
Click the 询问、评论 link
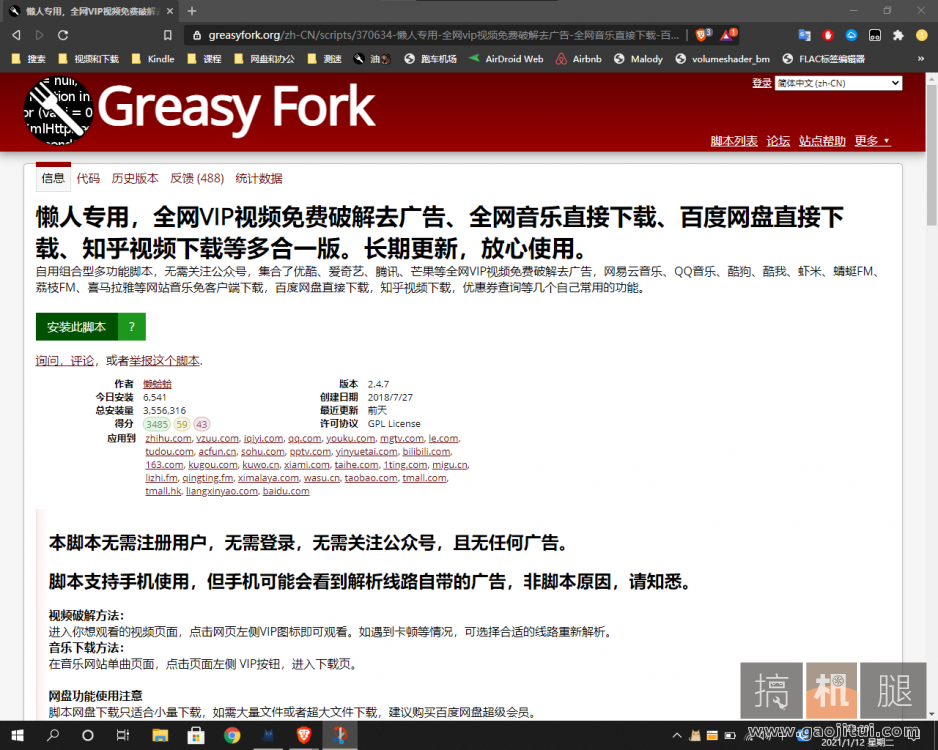(65, 361)
